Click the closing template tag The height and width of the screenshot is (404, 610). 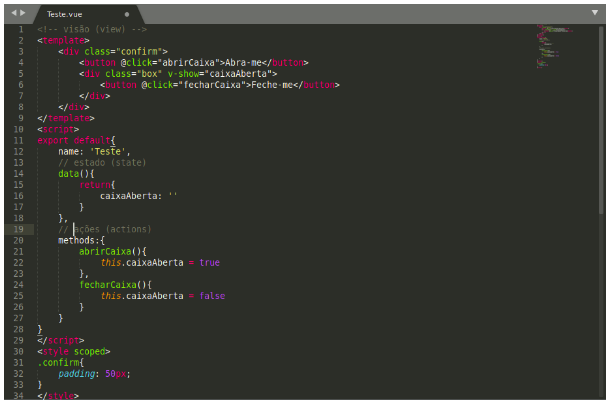click(x=66, y=118)
